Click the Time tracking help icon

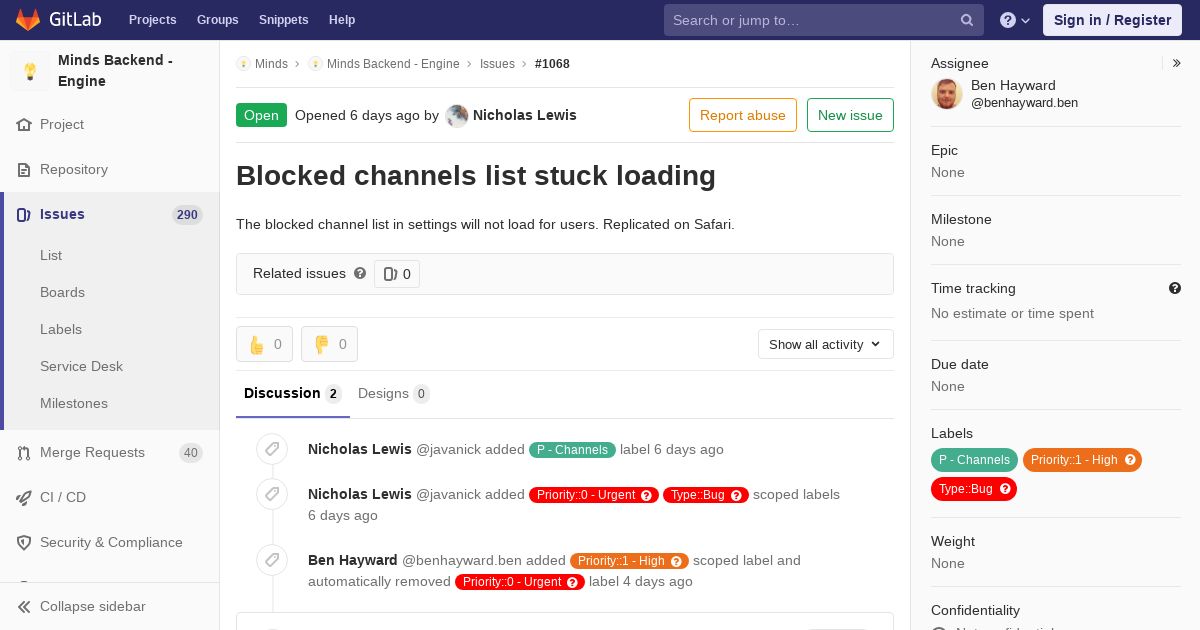pos(1175,288)
